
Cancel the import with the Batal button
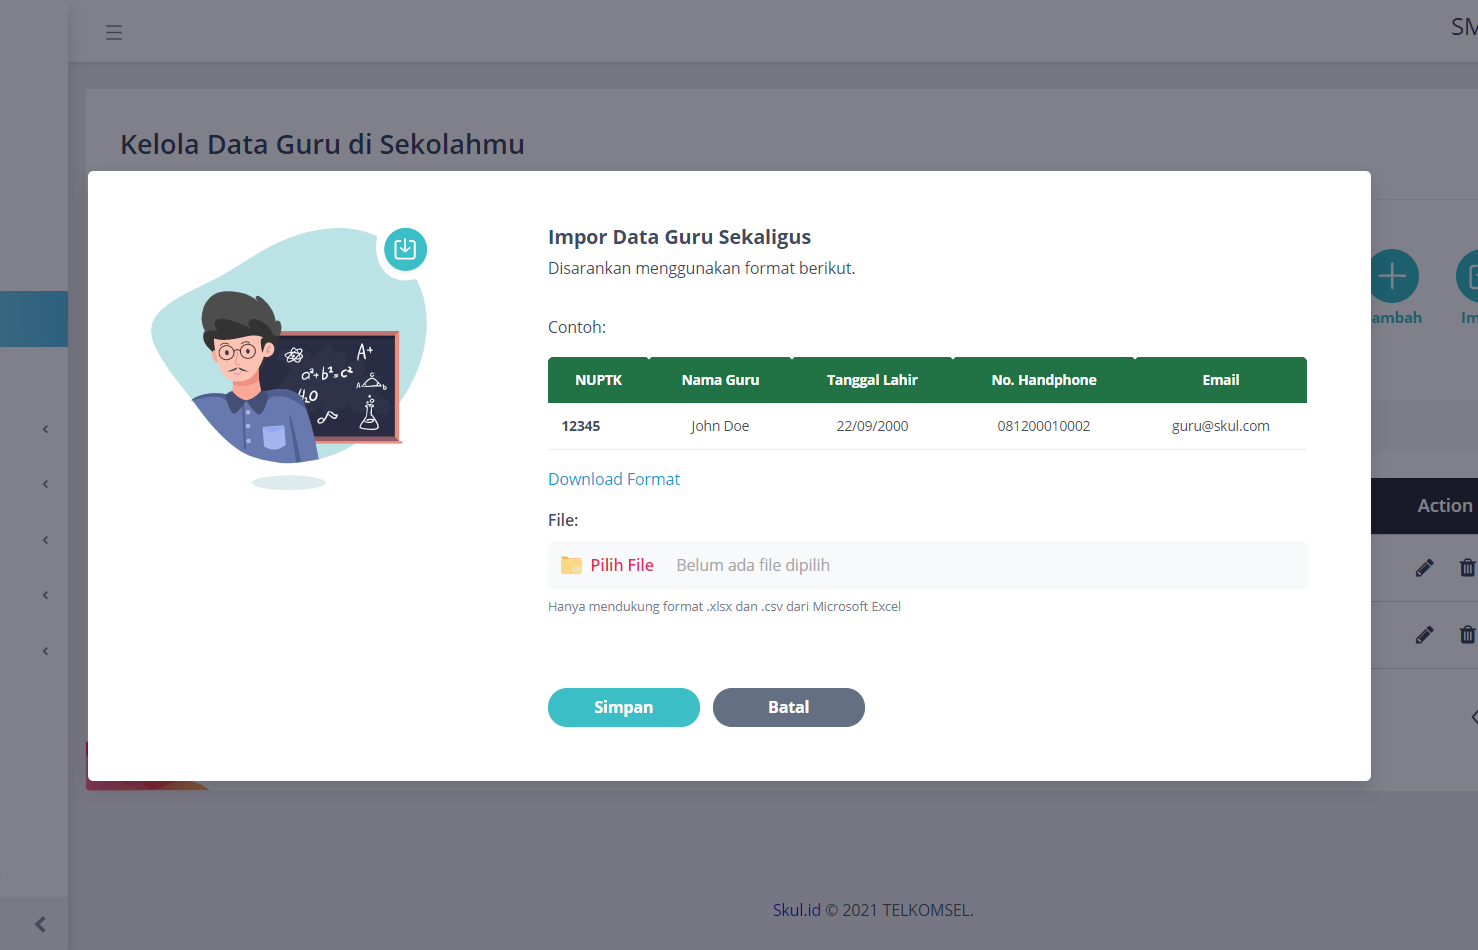click(x=788, y=707)
